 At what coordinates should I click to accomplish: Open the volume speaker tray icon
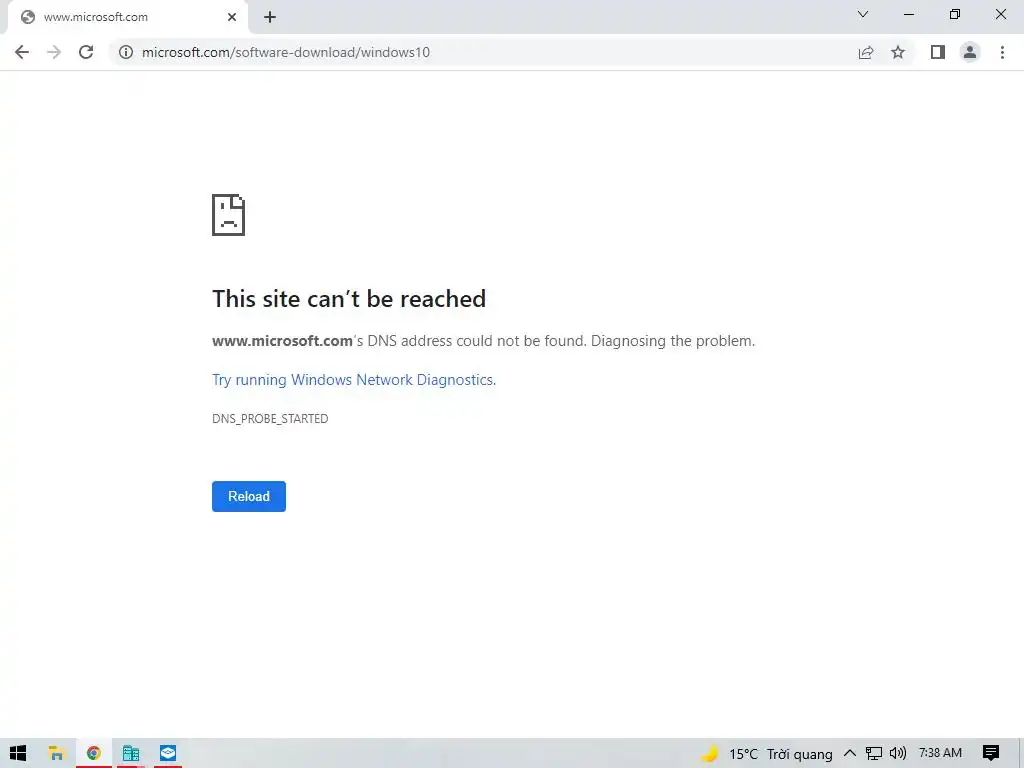tap(898, 754)
